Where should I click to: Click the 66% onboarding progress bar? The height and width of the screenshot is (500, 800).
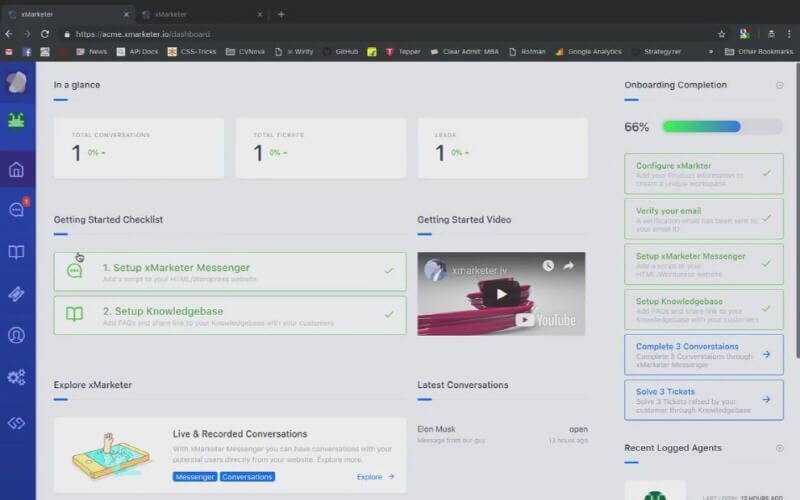tap(722, 127)
